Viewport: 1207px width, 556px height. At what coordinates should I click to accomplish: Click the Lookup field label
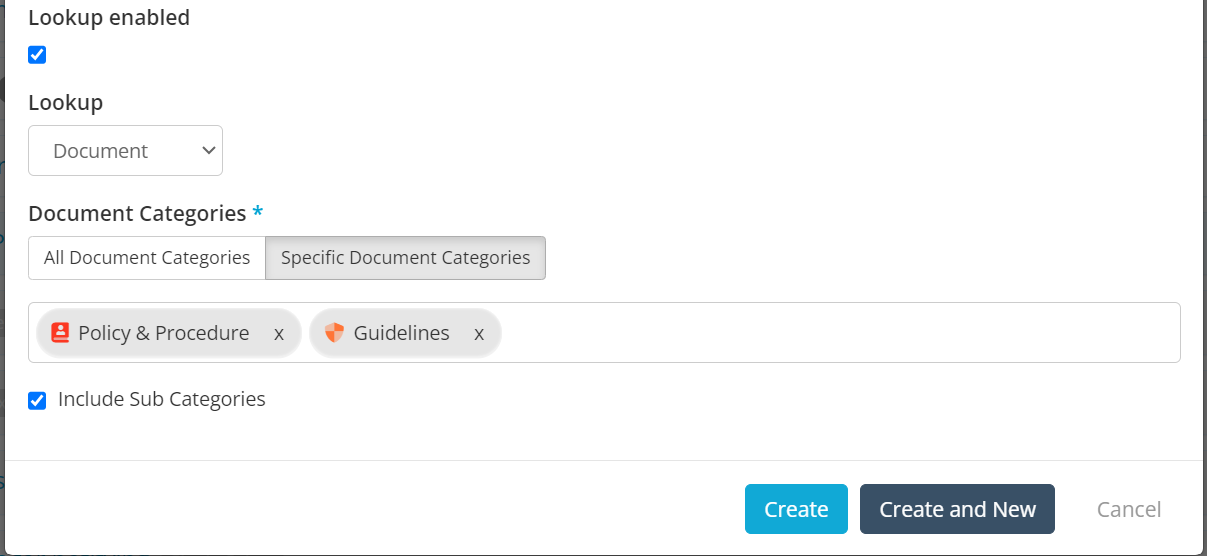click(66, 102)
